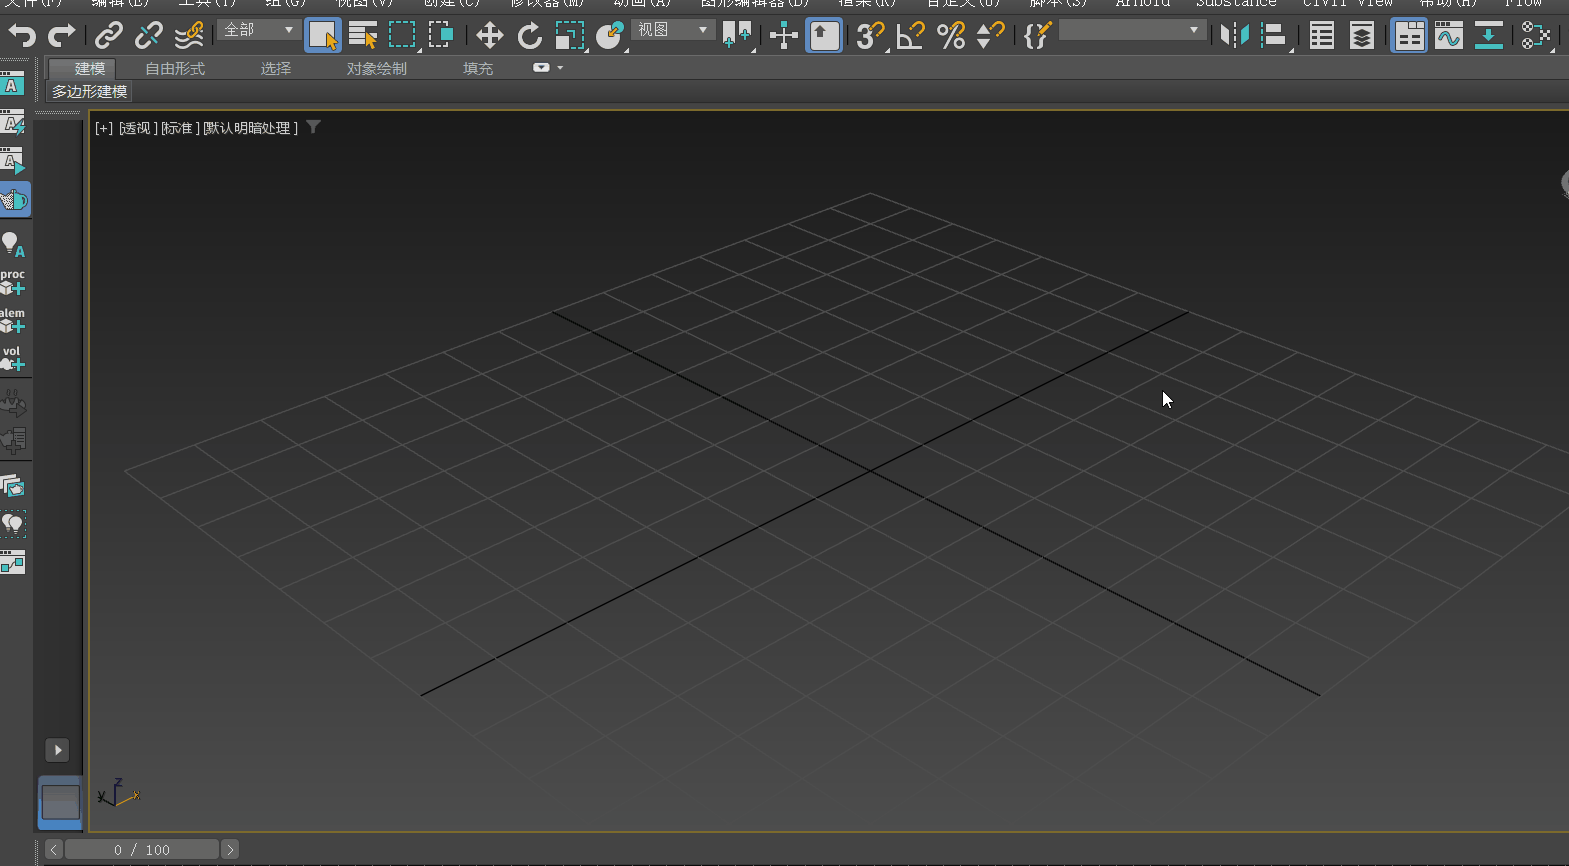The width and height of the screenshot is (1569, 866).
Task: Toggle the Layer Explorer stack icon
Action: 1361,36
